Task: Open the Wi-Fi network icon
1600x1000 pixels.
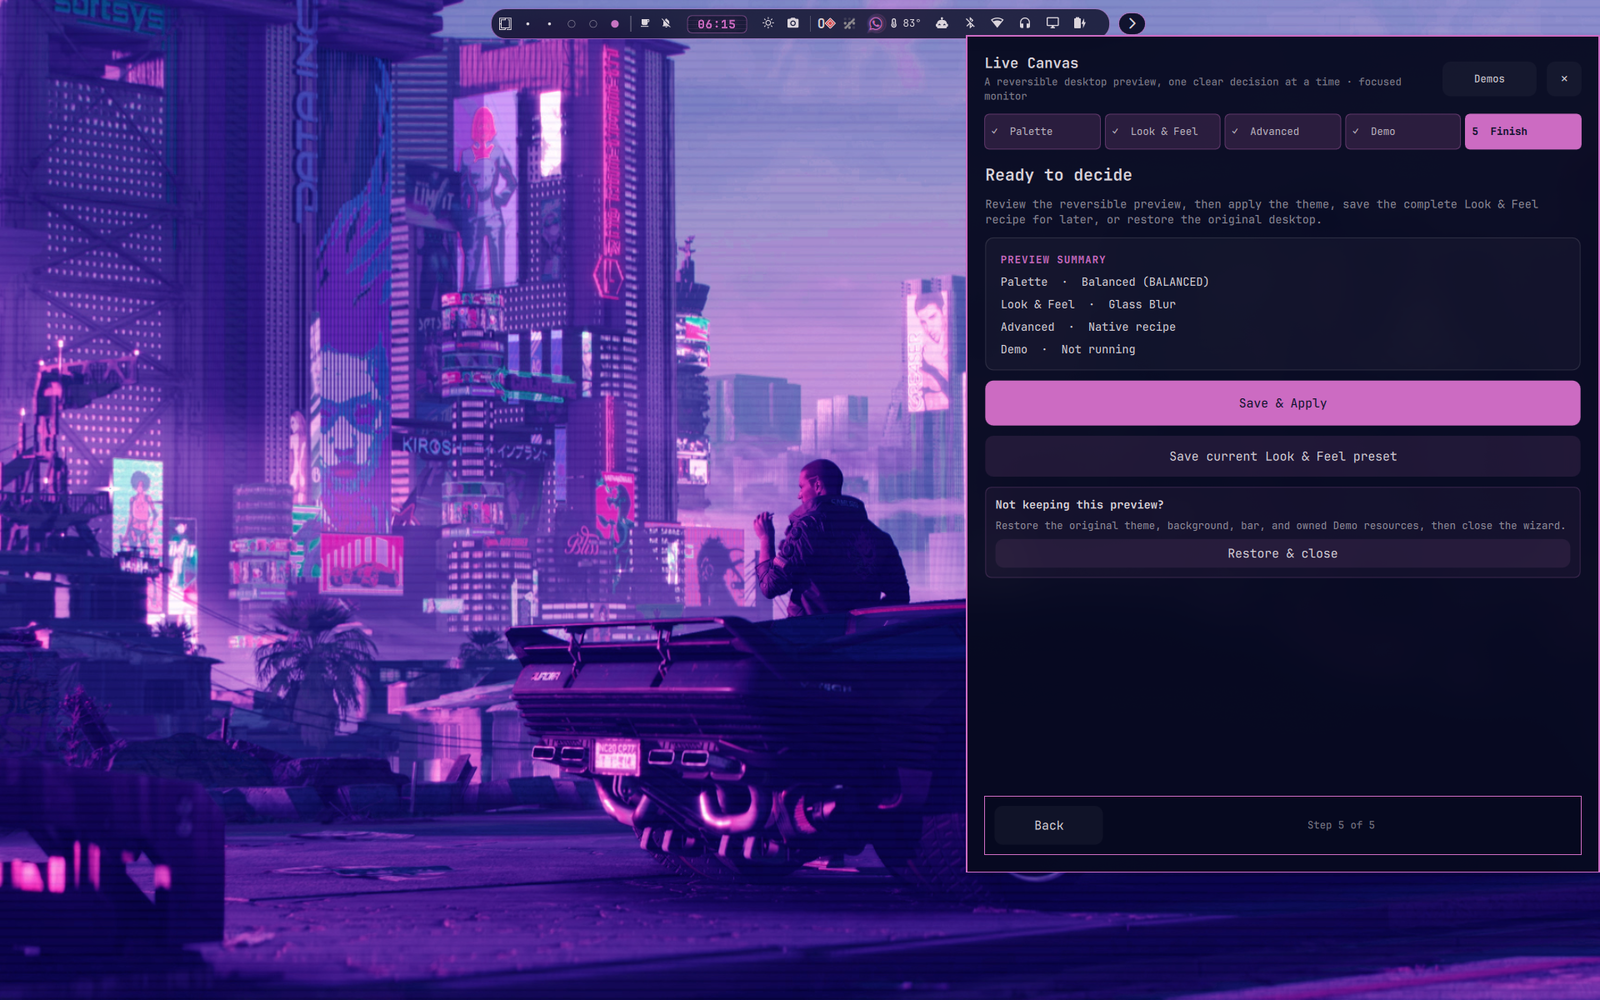Action: point(997,23)
